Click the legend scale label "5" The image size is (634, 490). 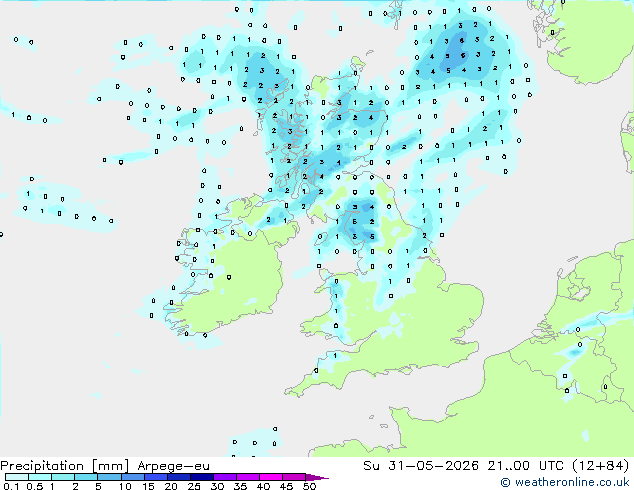pos(98,486)
